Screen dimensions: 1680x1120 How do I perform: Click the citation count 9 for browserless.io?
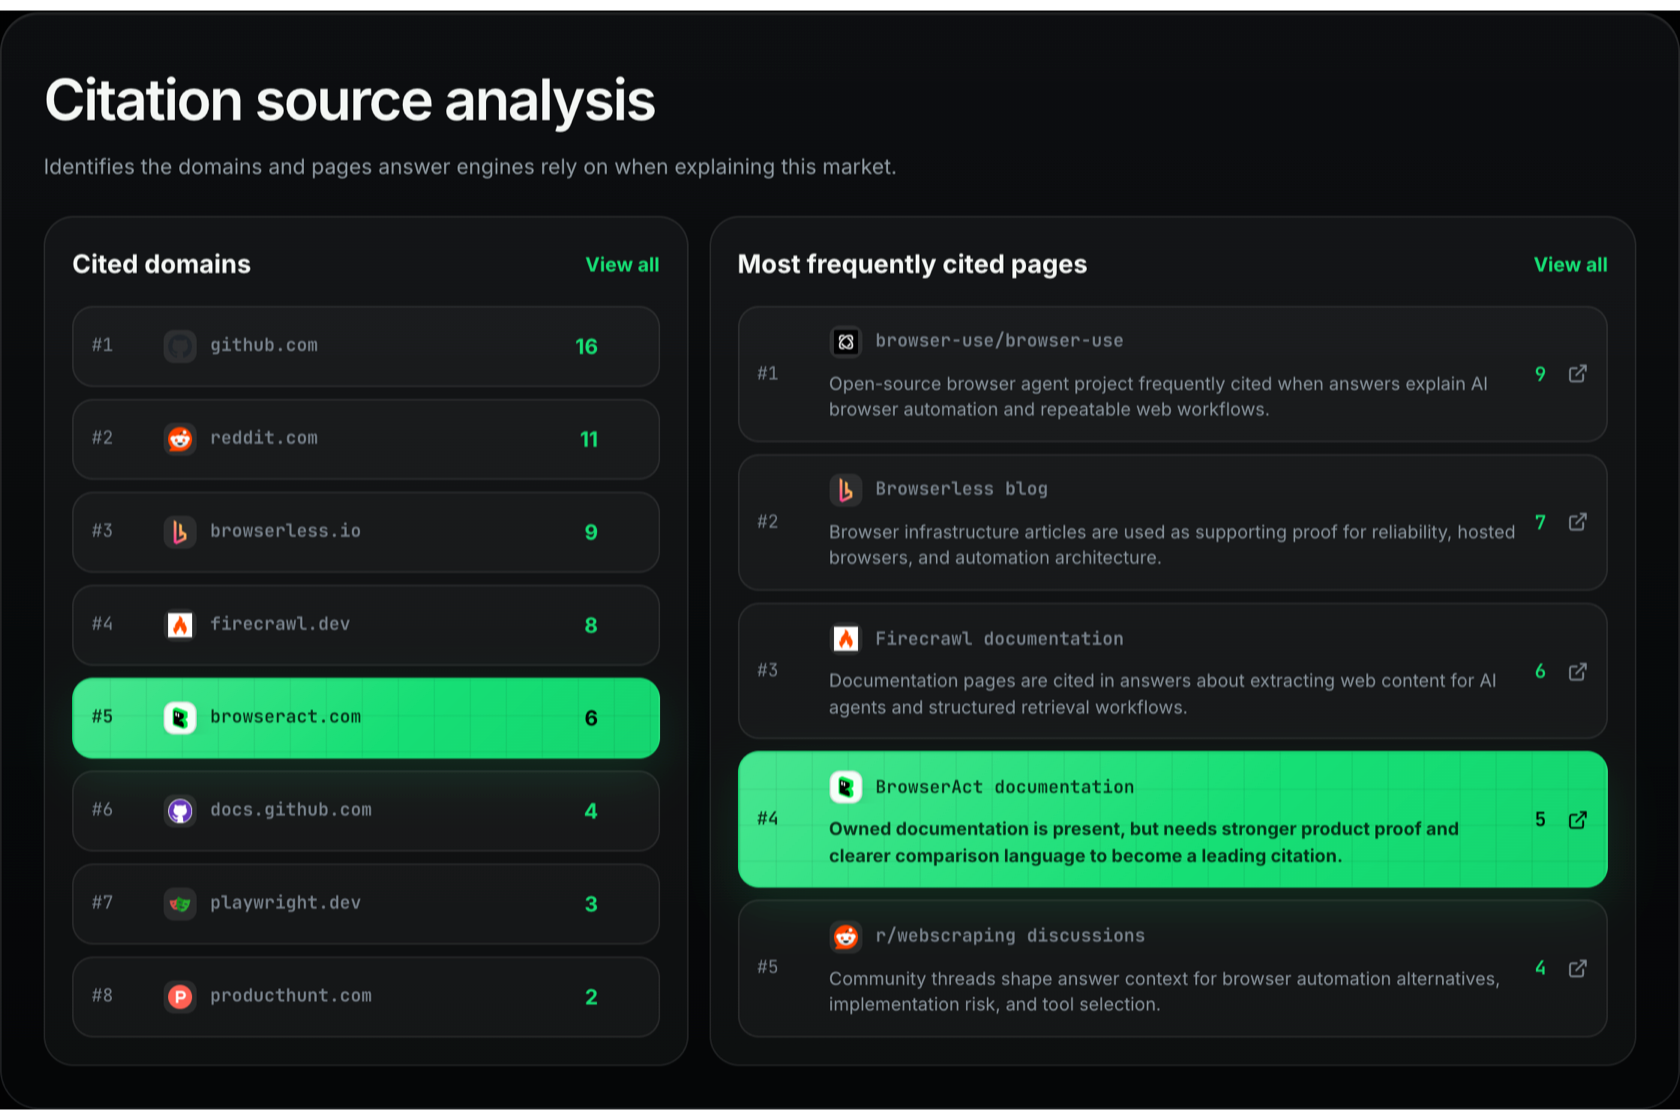point(591,533)
